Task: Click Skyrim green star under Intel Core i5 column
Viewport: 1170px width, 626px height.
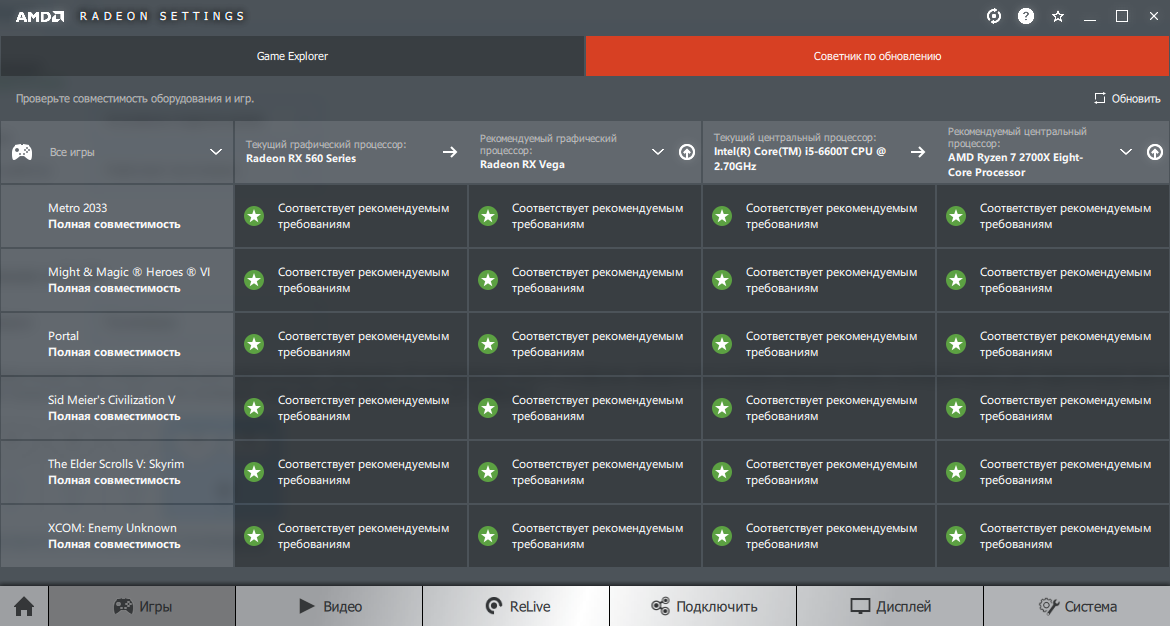Action: (x=722, y=472)
